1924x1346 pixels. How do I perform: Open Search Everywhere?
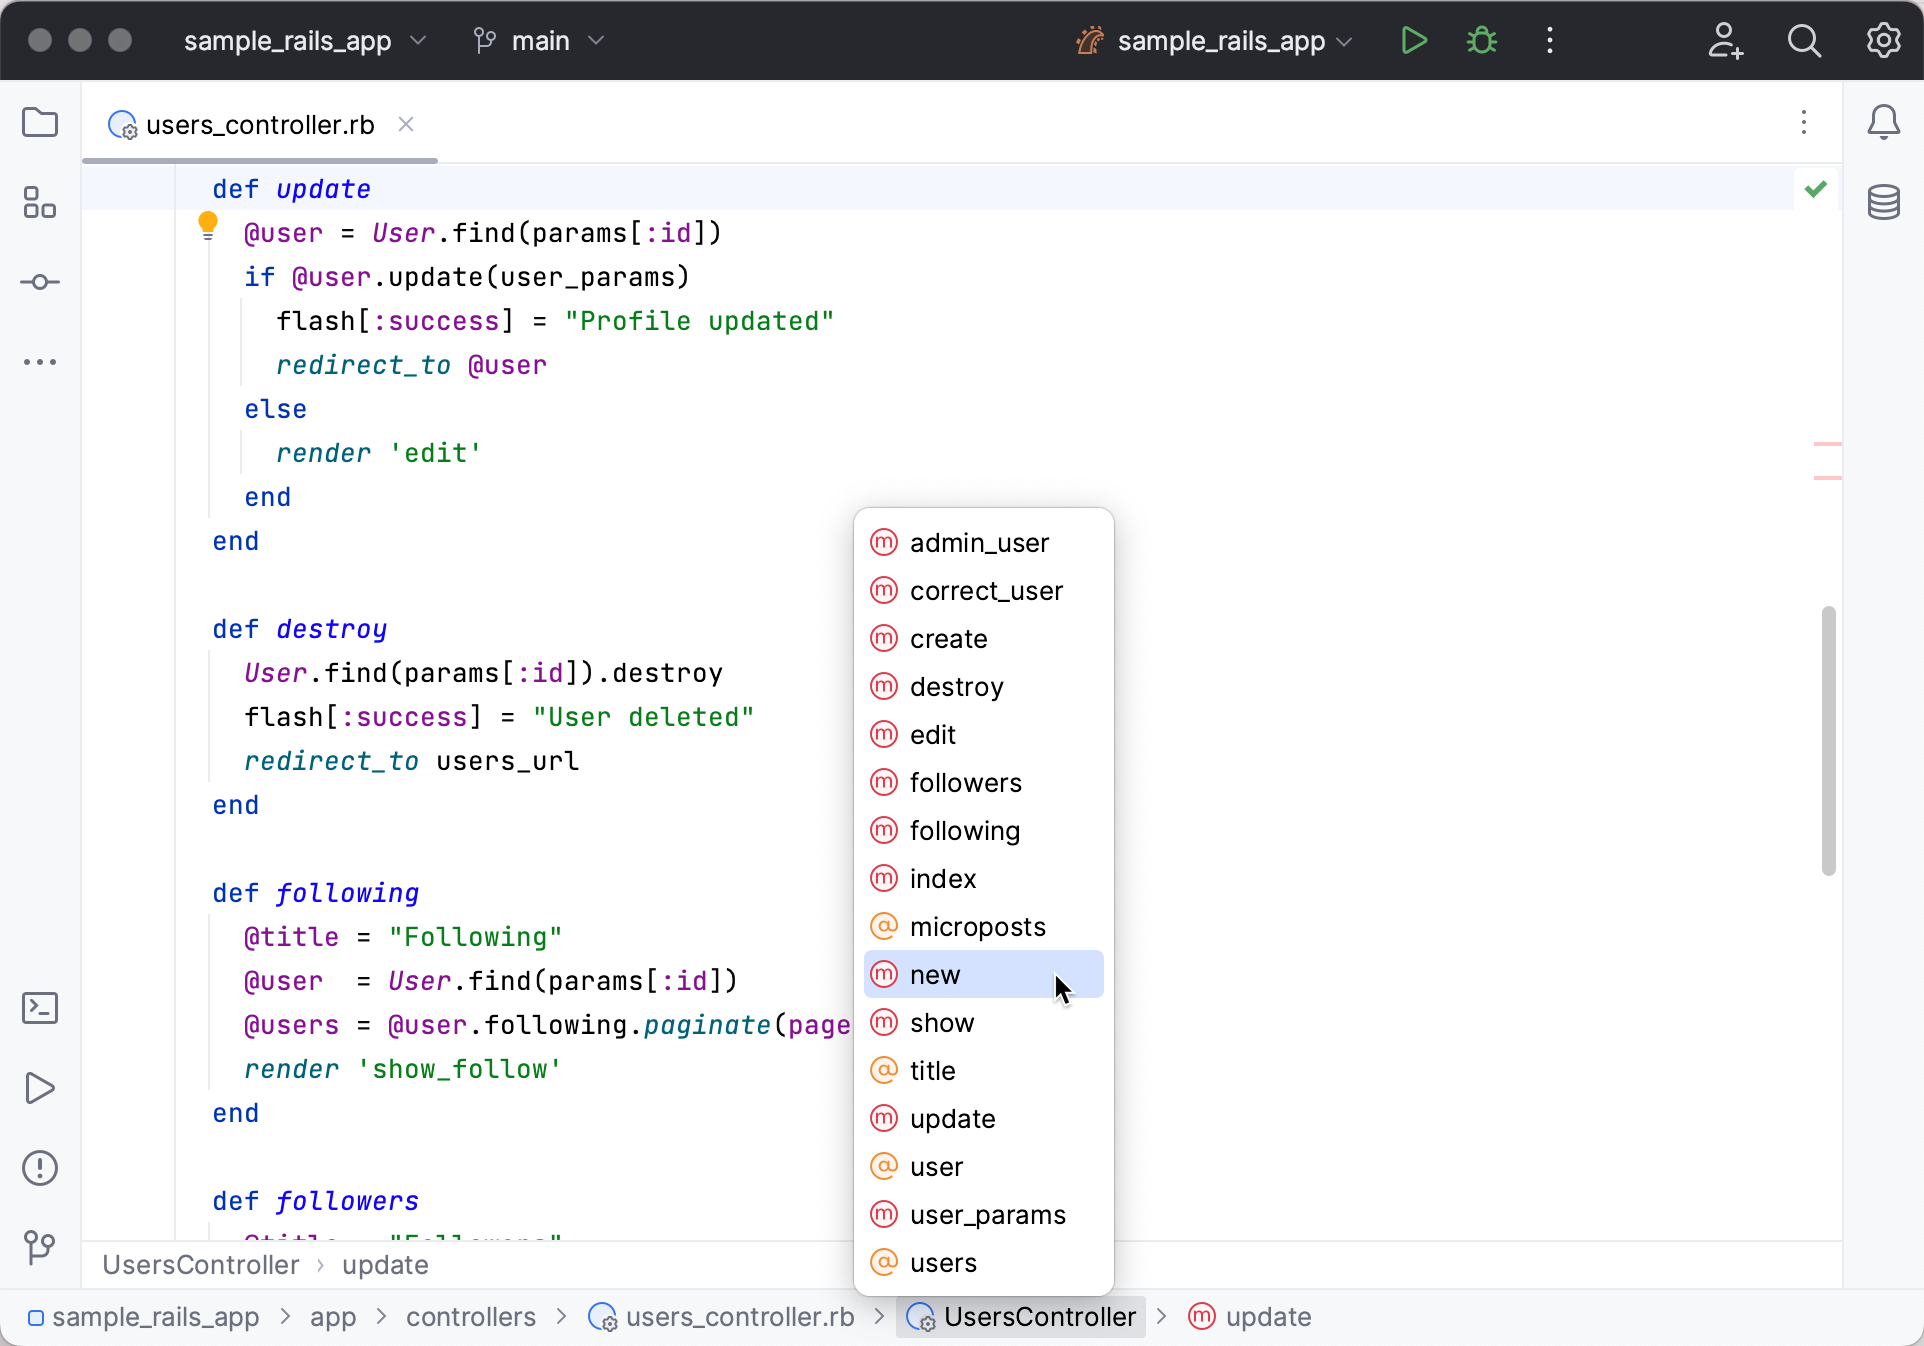[1803, 40]
